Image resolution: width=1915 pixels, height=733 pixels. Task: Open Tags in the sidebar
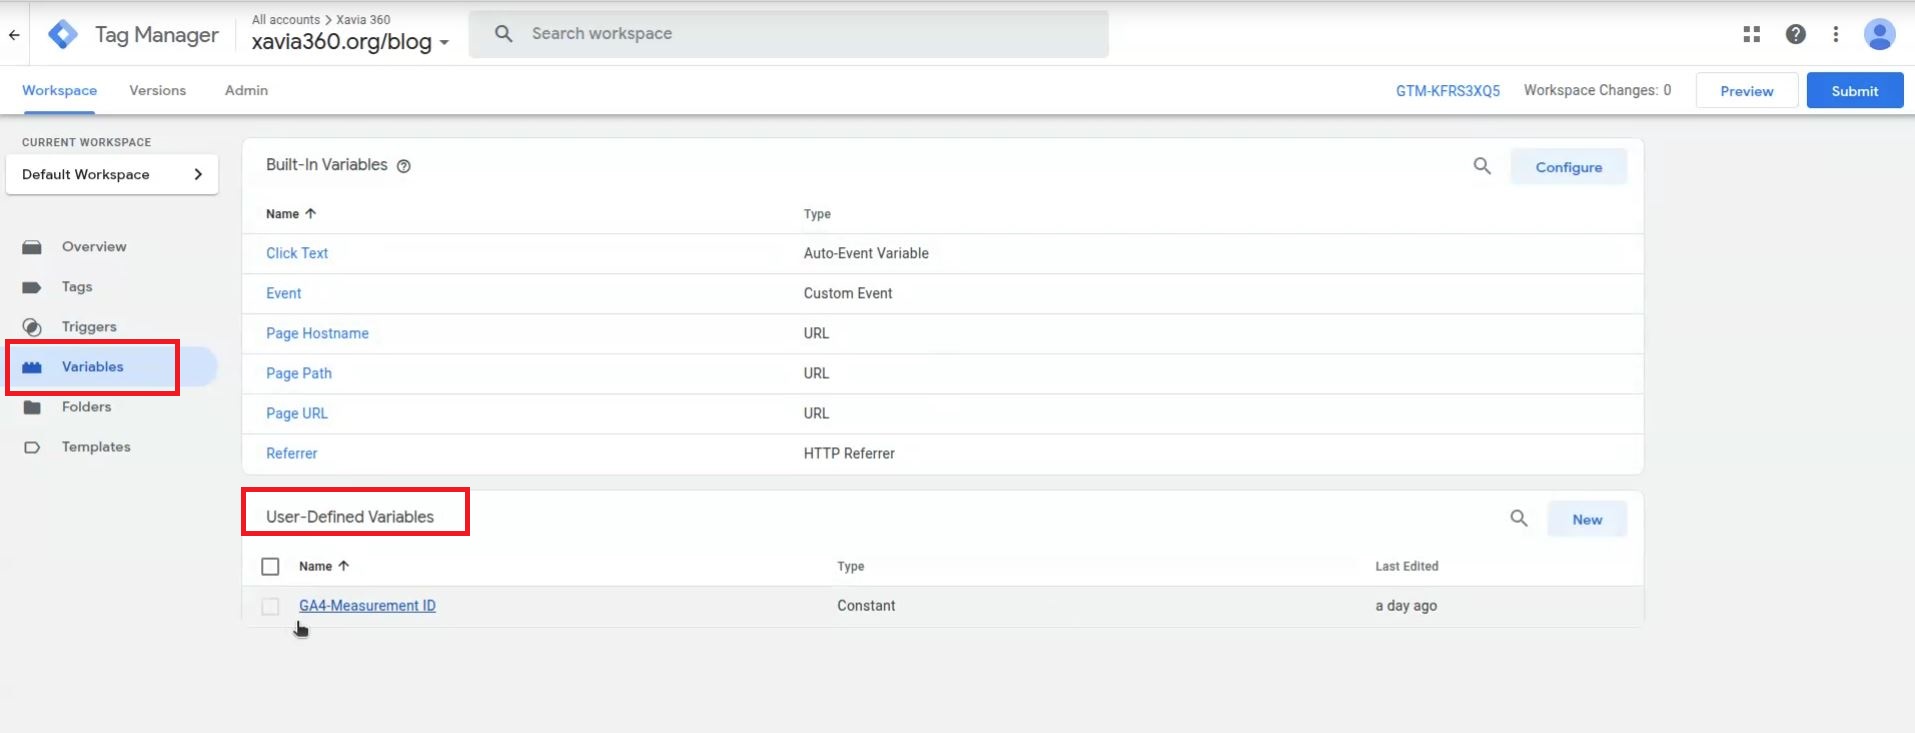[77, 287]
